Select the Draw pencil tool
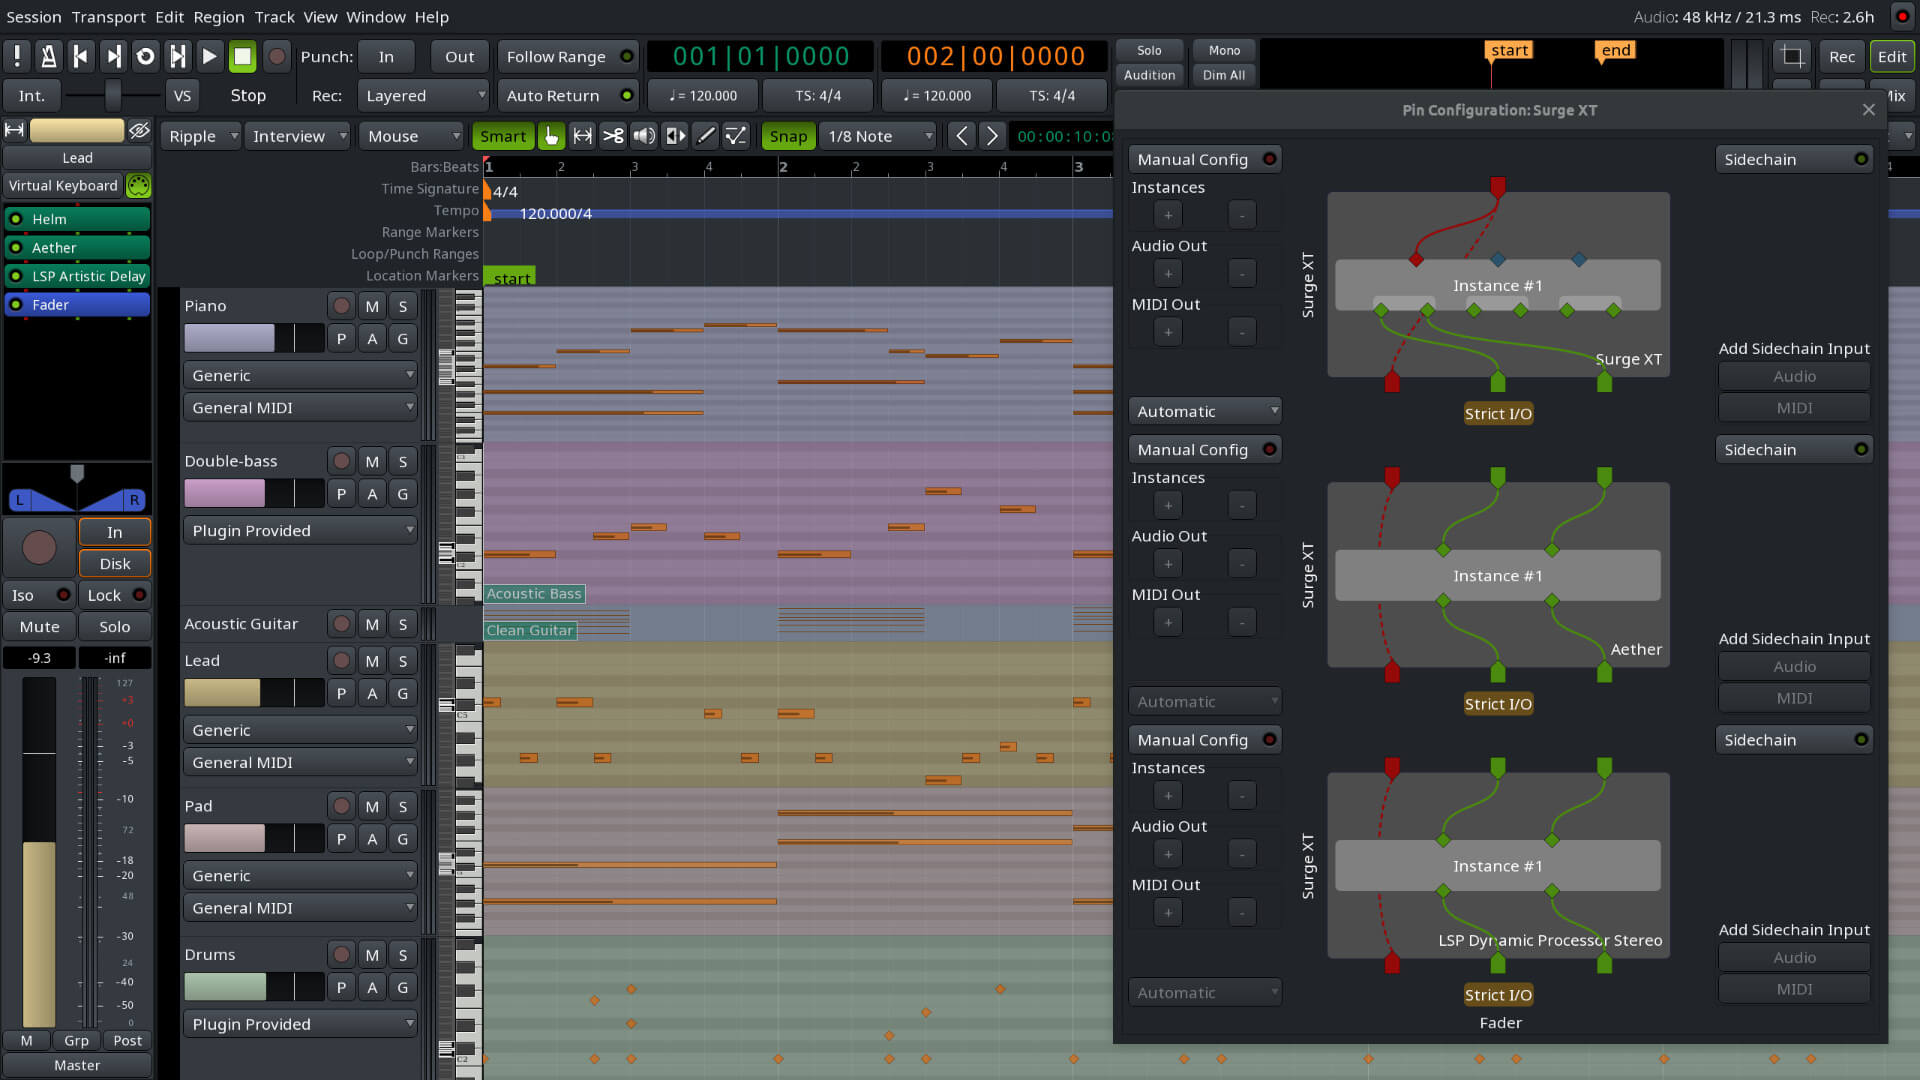Screen dimensions: 1920x1080 pos(706,136)
